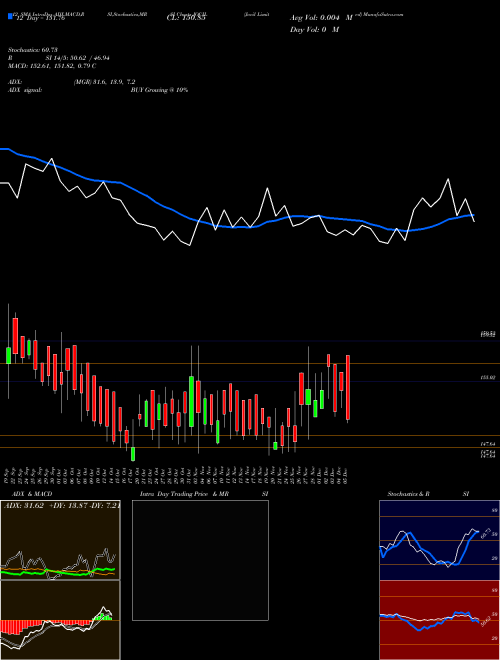Viewport: 500px width, 660px height.
Task: Click the 'Avg Vol: 0.004 M' label
Action: (x=321, y=18)
